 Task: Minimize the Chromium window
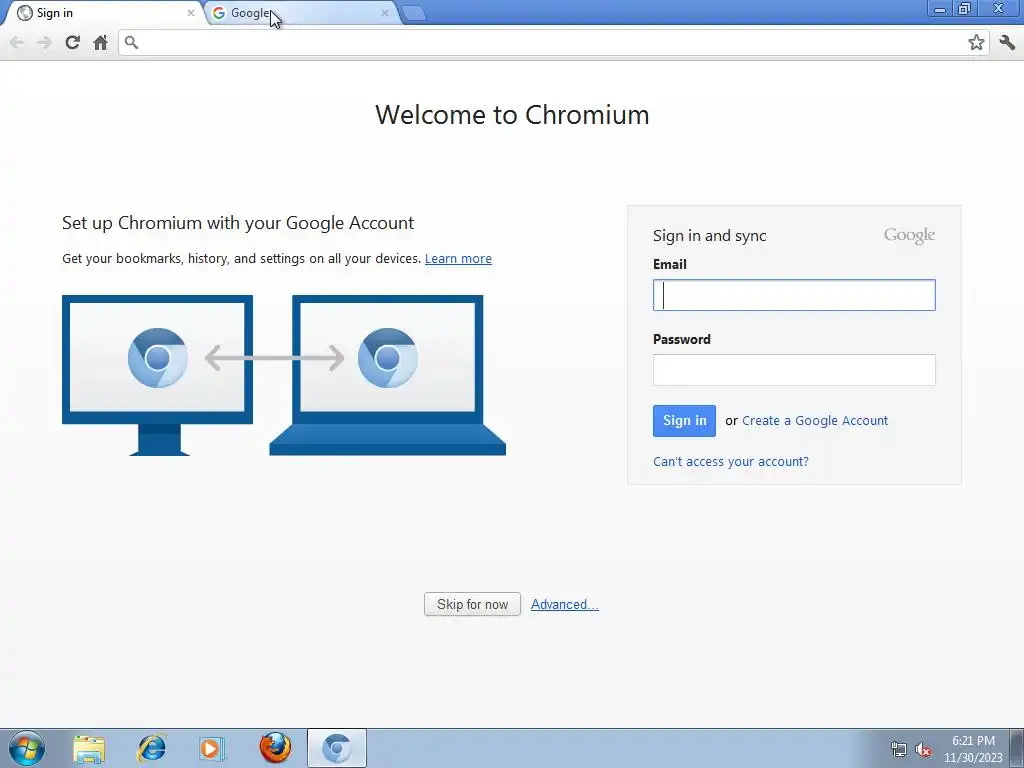tap(940, 9)
